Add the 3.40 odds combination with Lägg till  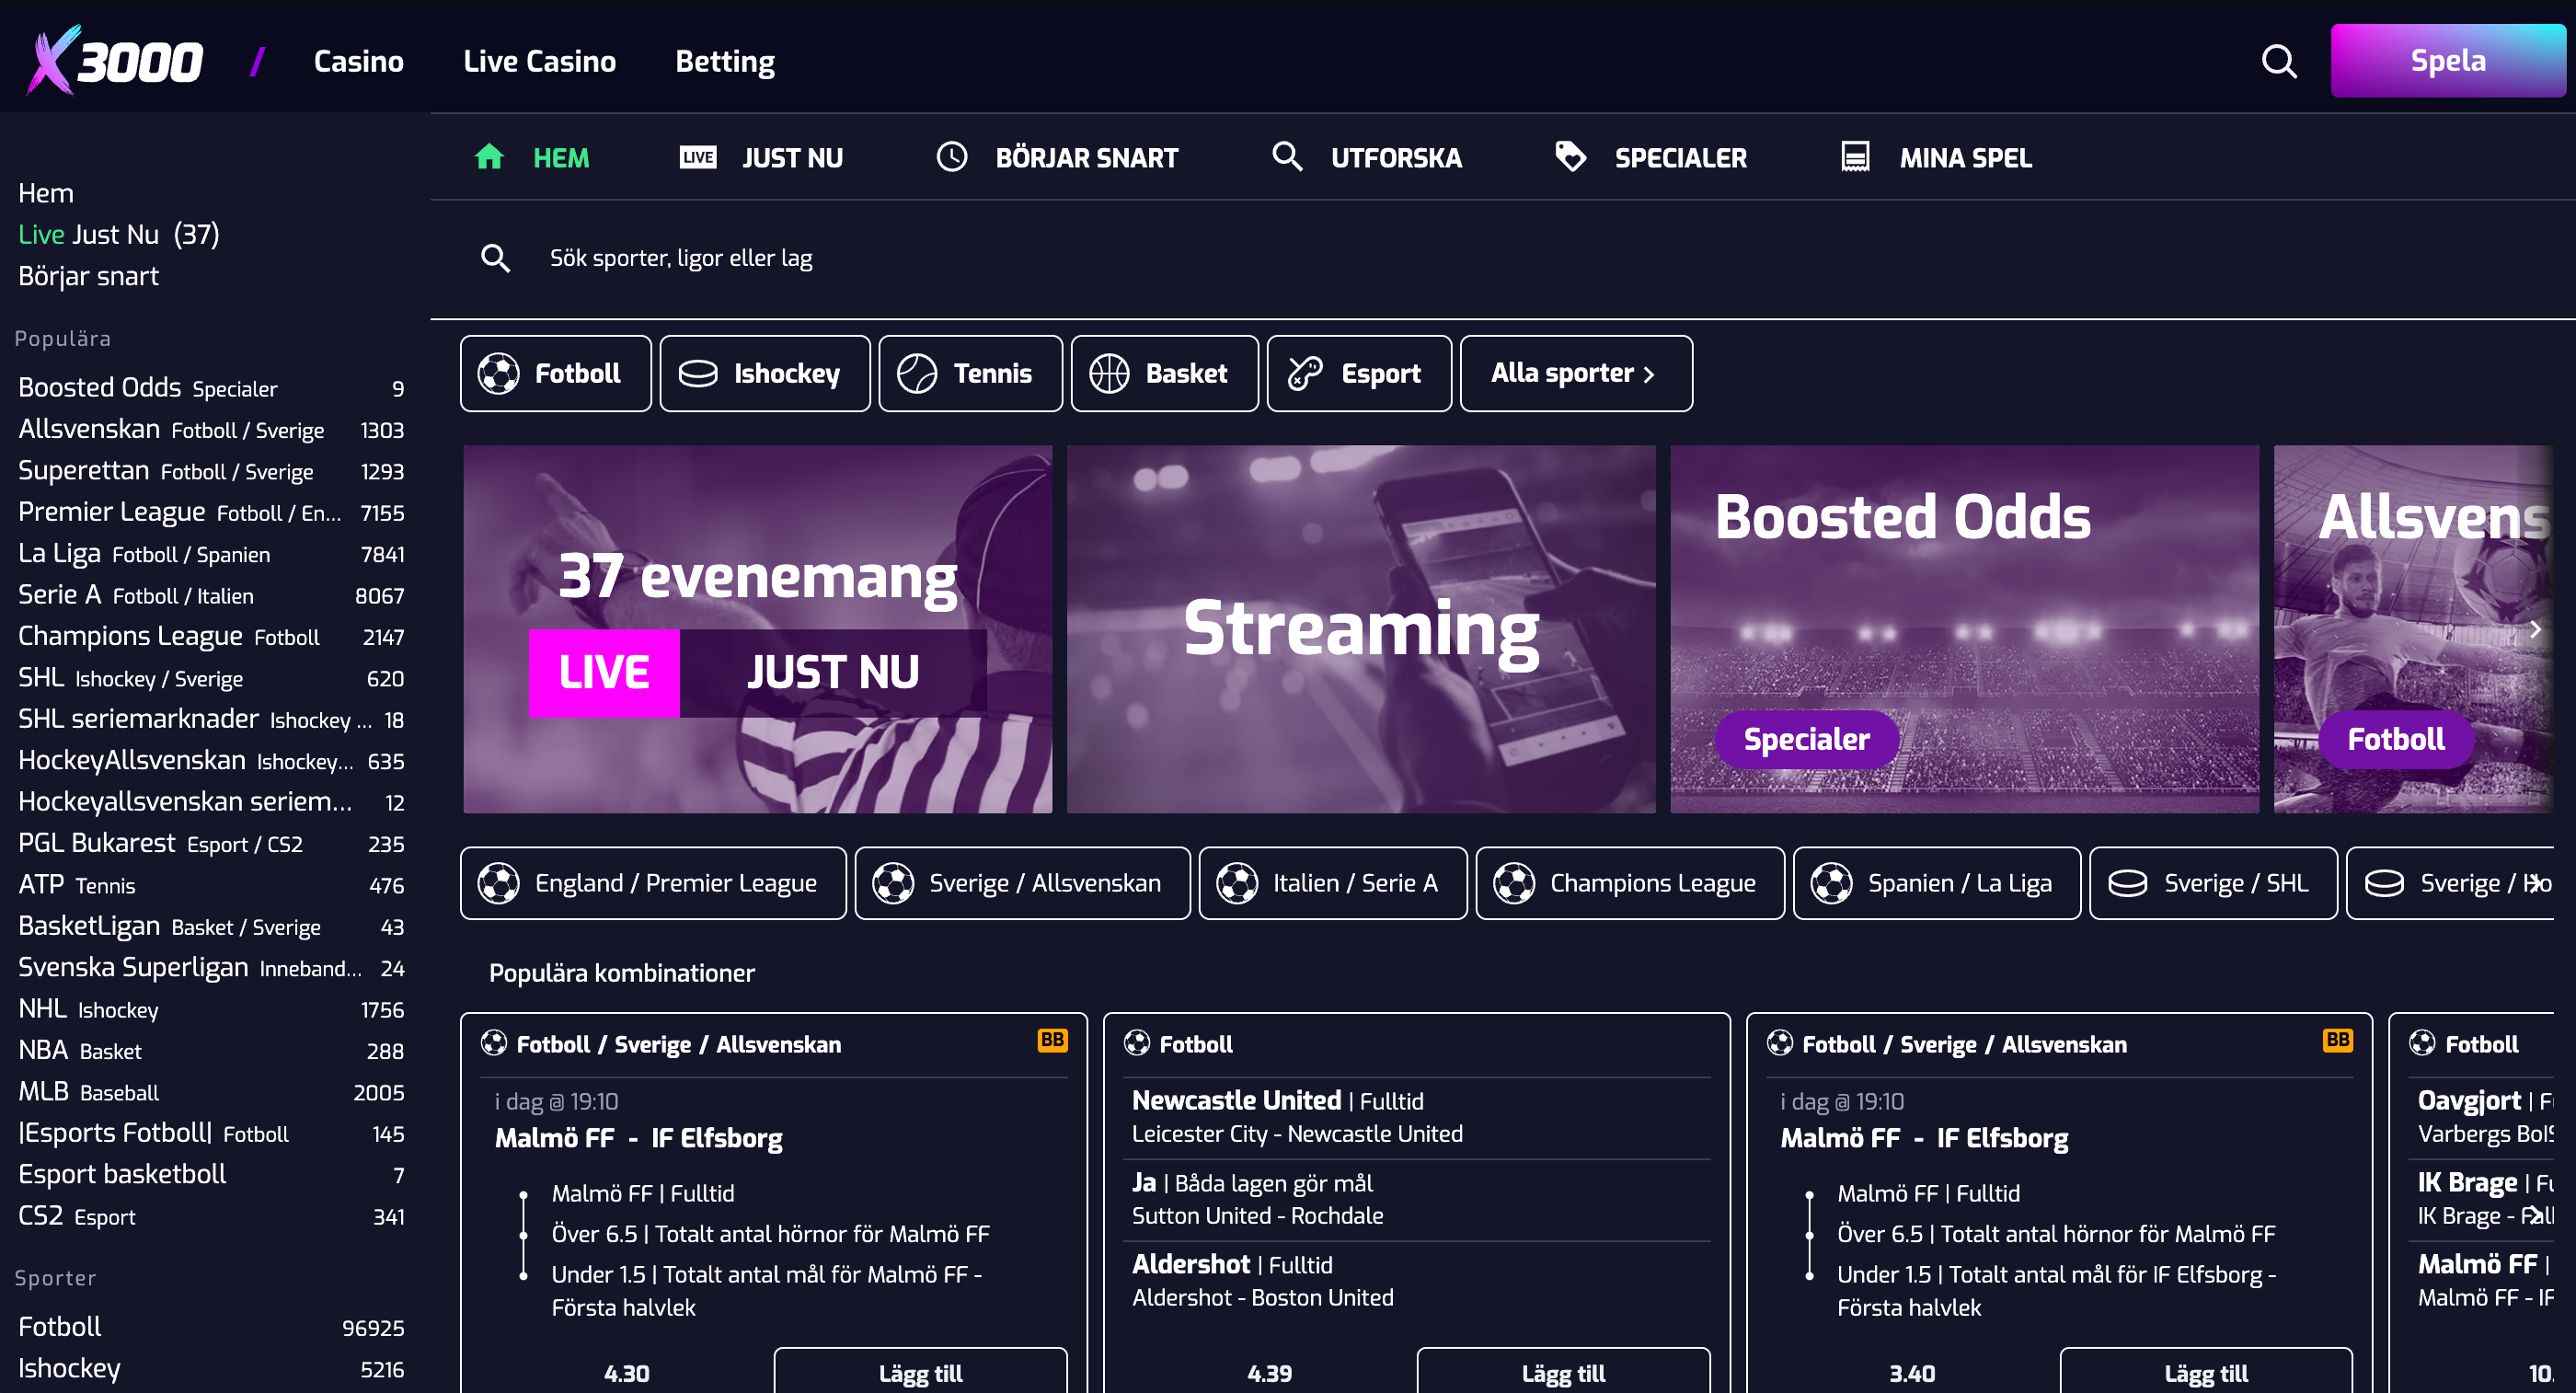point(2206,1372)
